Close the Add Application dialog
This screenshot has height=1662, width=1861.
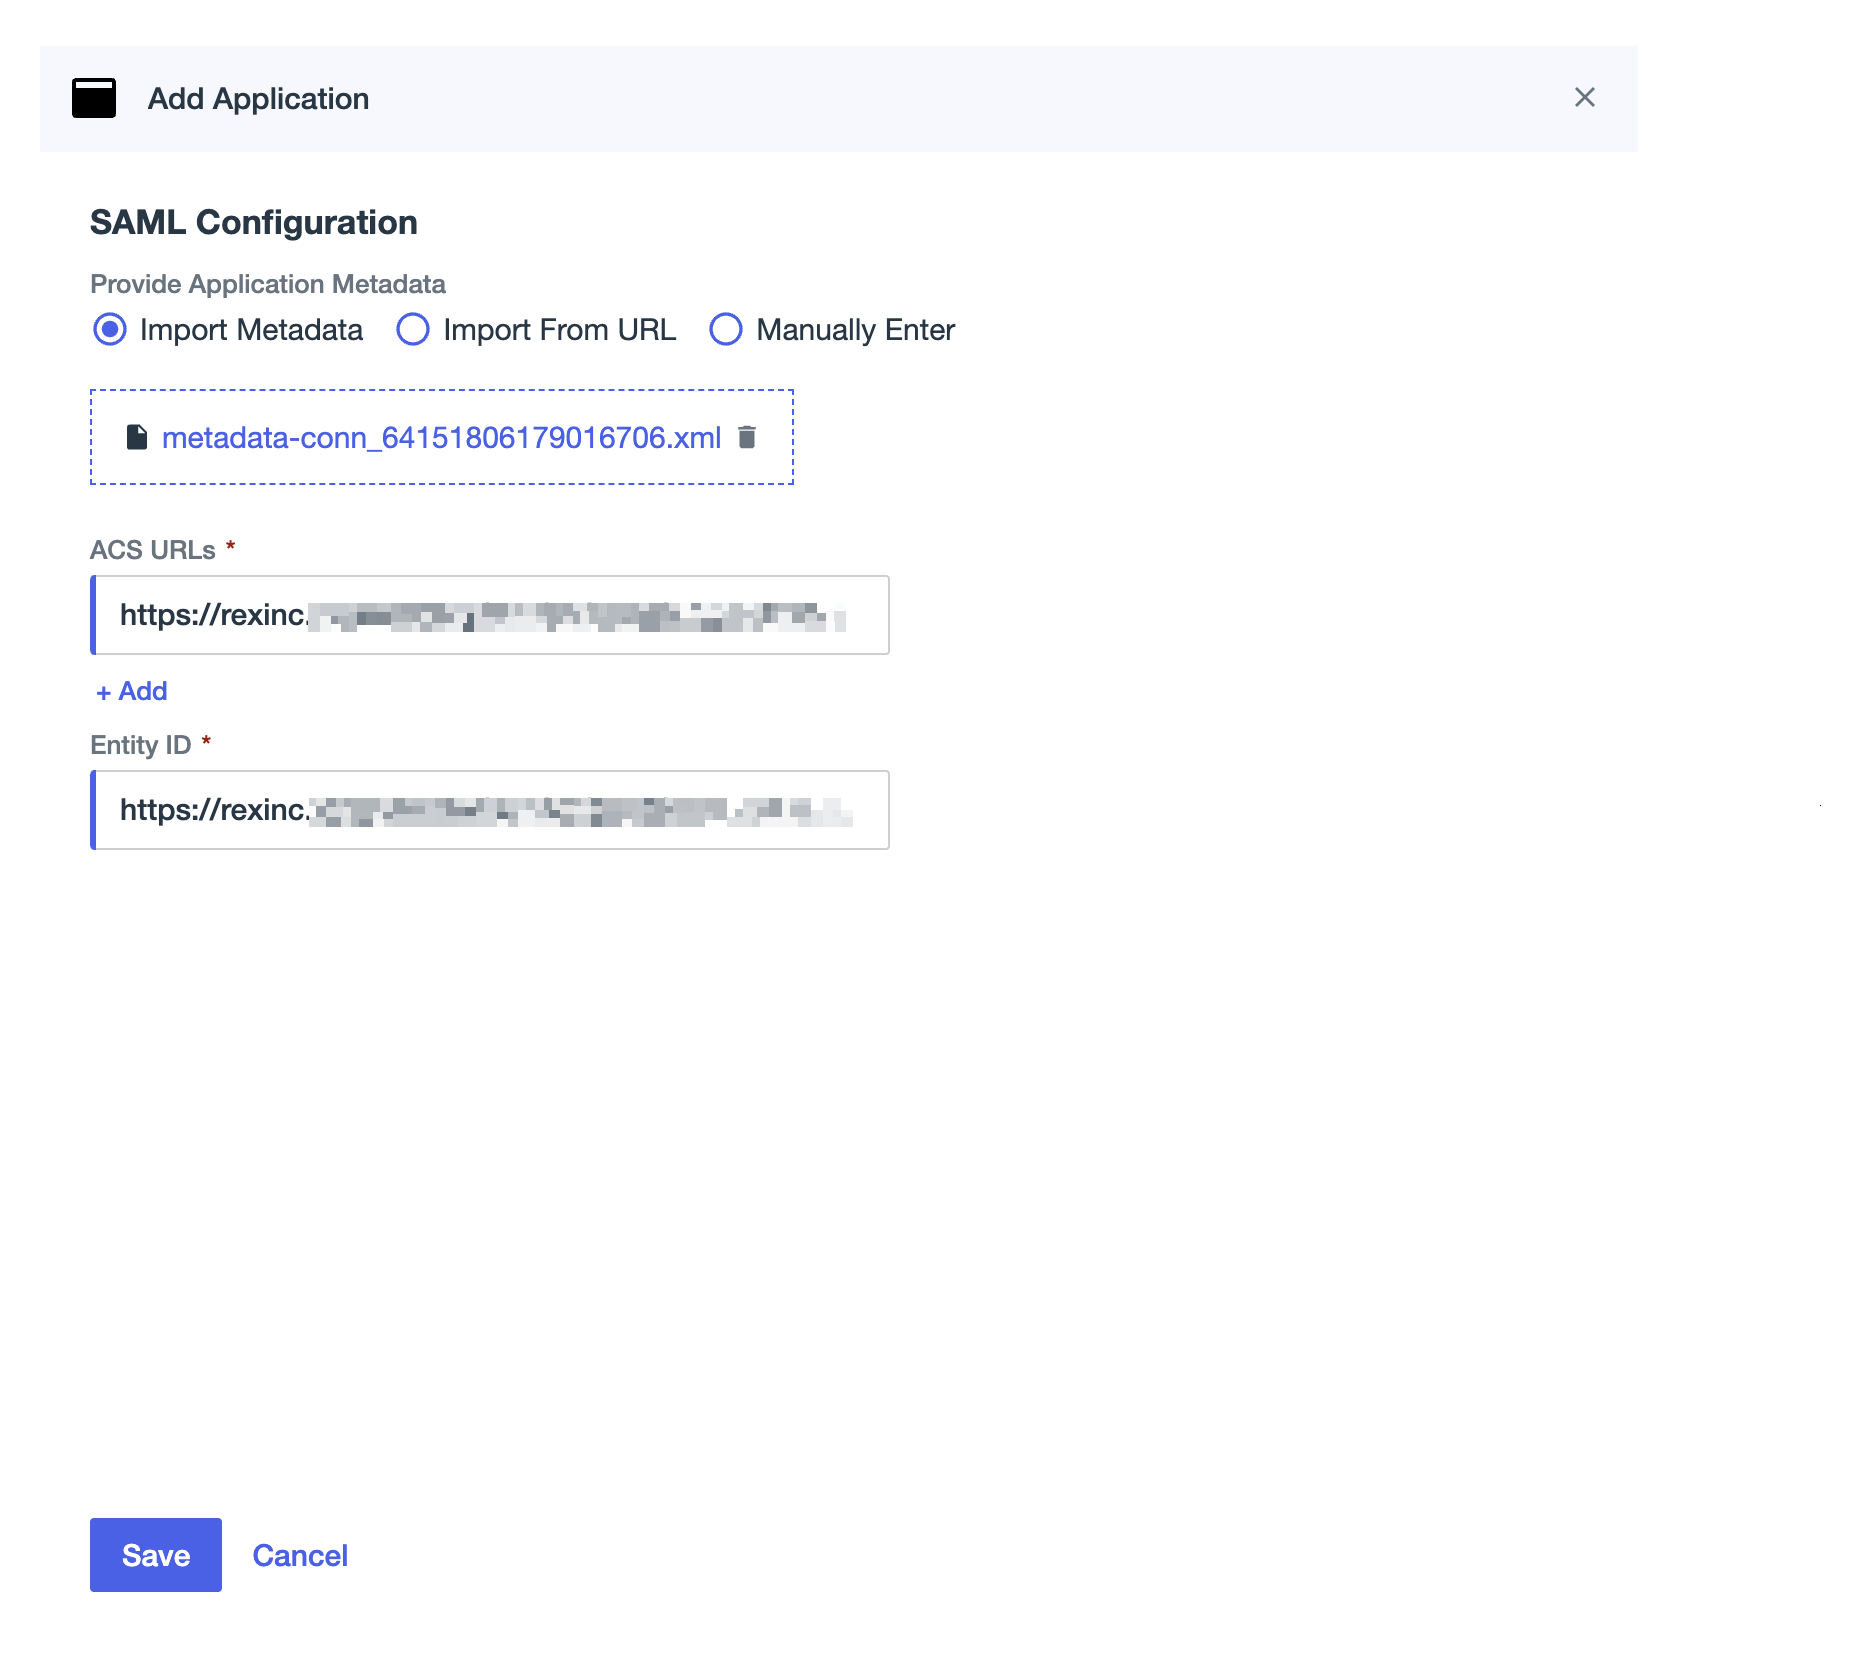1584,97
